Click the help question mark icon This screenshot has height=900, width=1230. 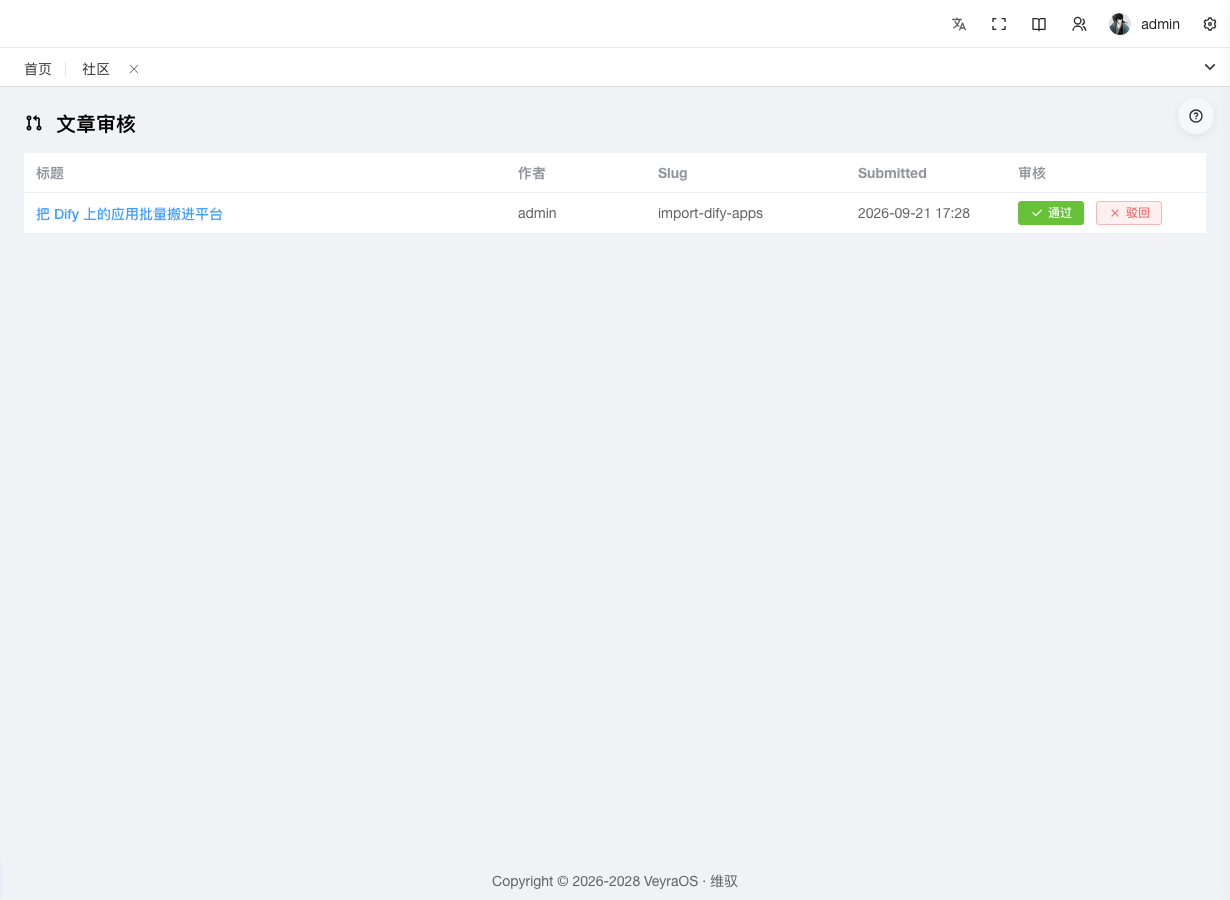coord(1196,116)
